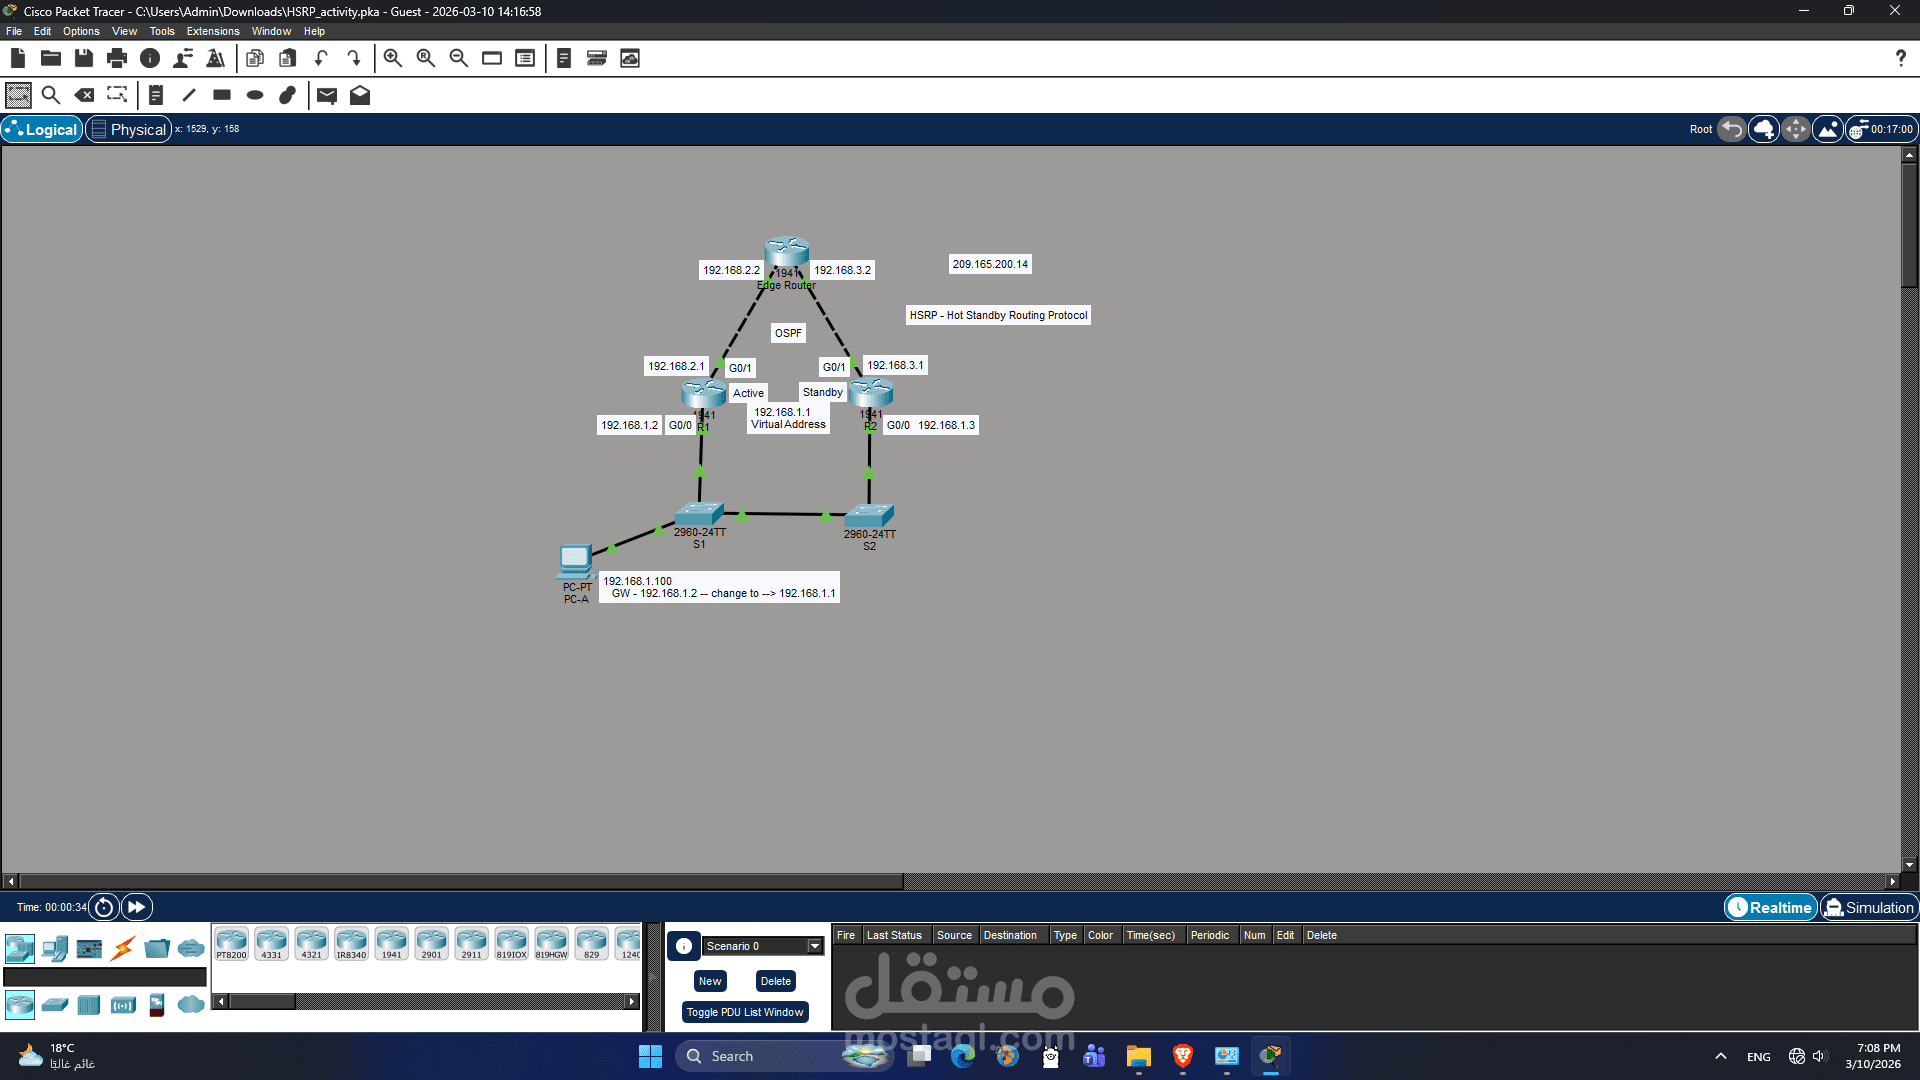Open the Extensions menu

213,31
